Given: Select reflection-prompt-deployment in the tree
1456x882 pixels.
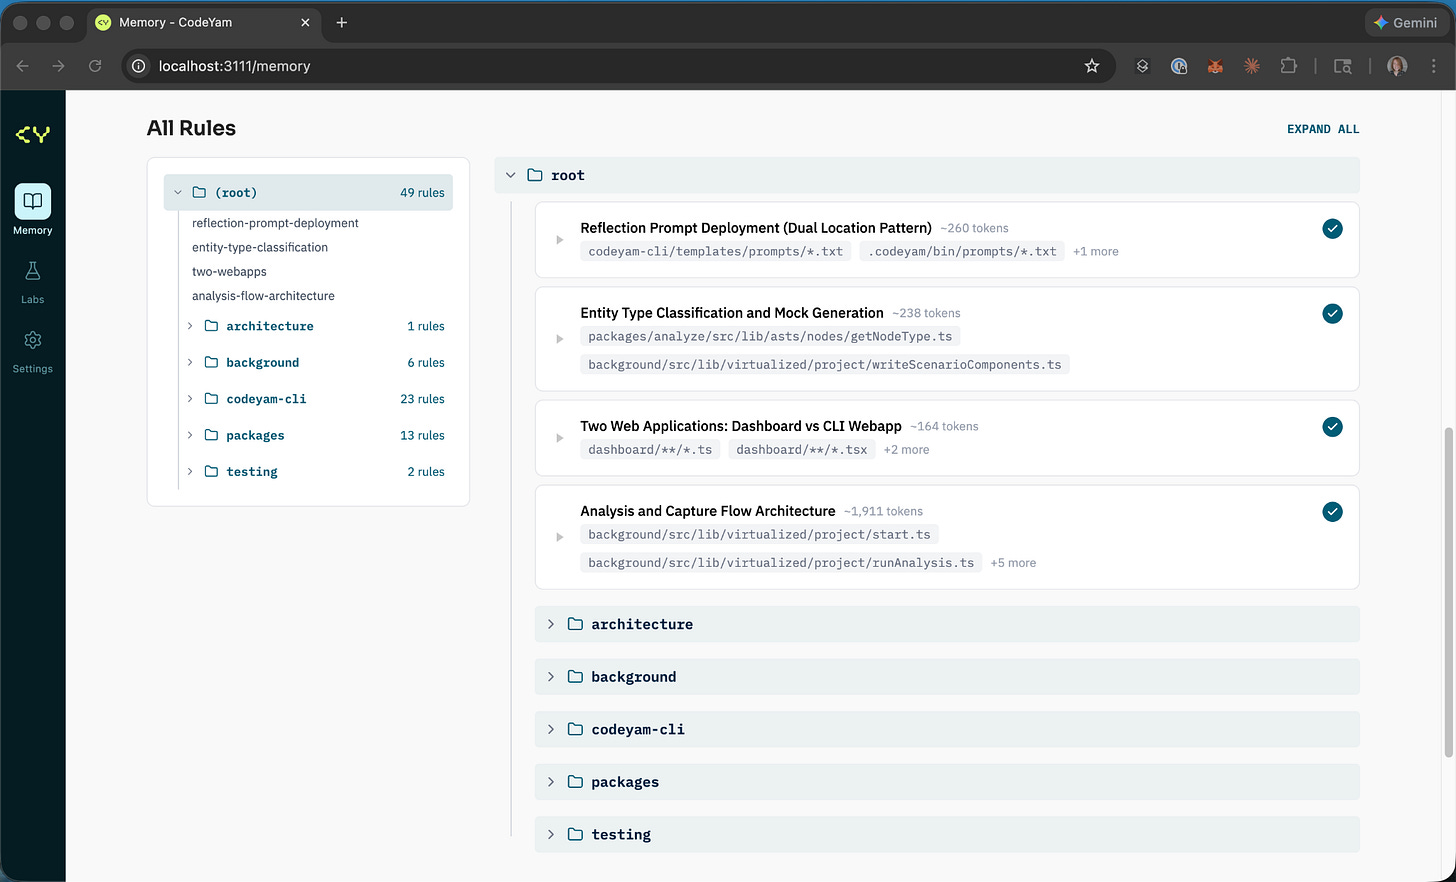Looking at the screenshot, I should point(275,223).
